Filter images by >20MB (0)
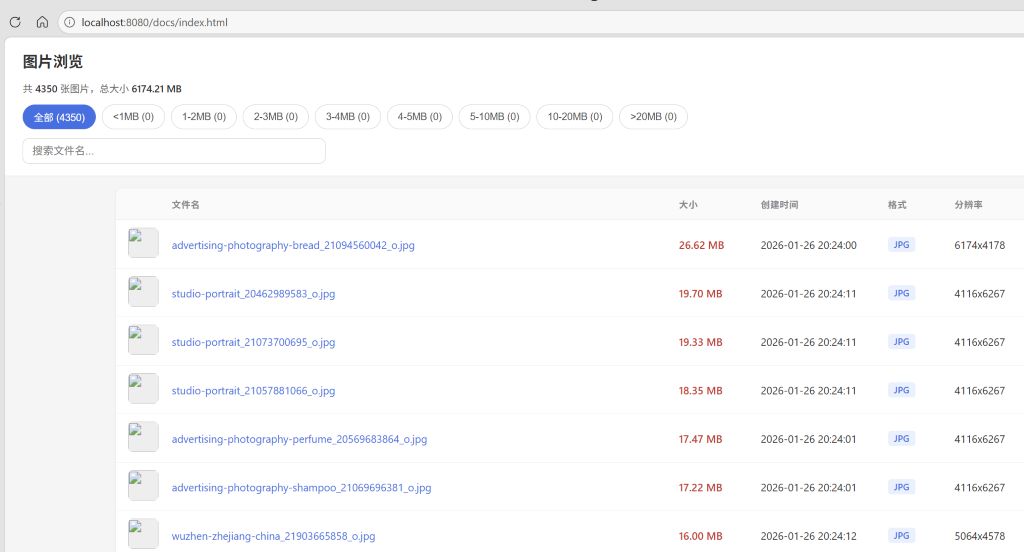 point(653,117)
